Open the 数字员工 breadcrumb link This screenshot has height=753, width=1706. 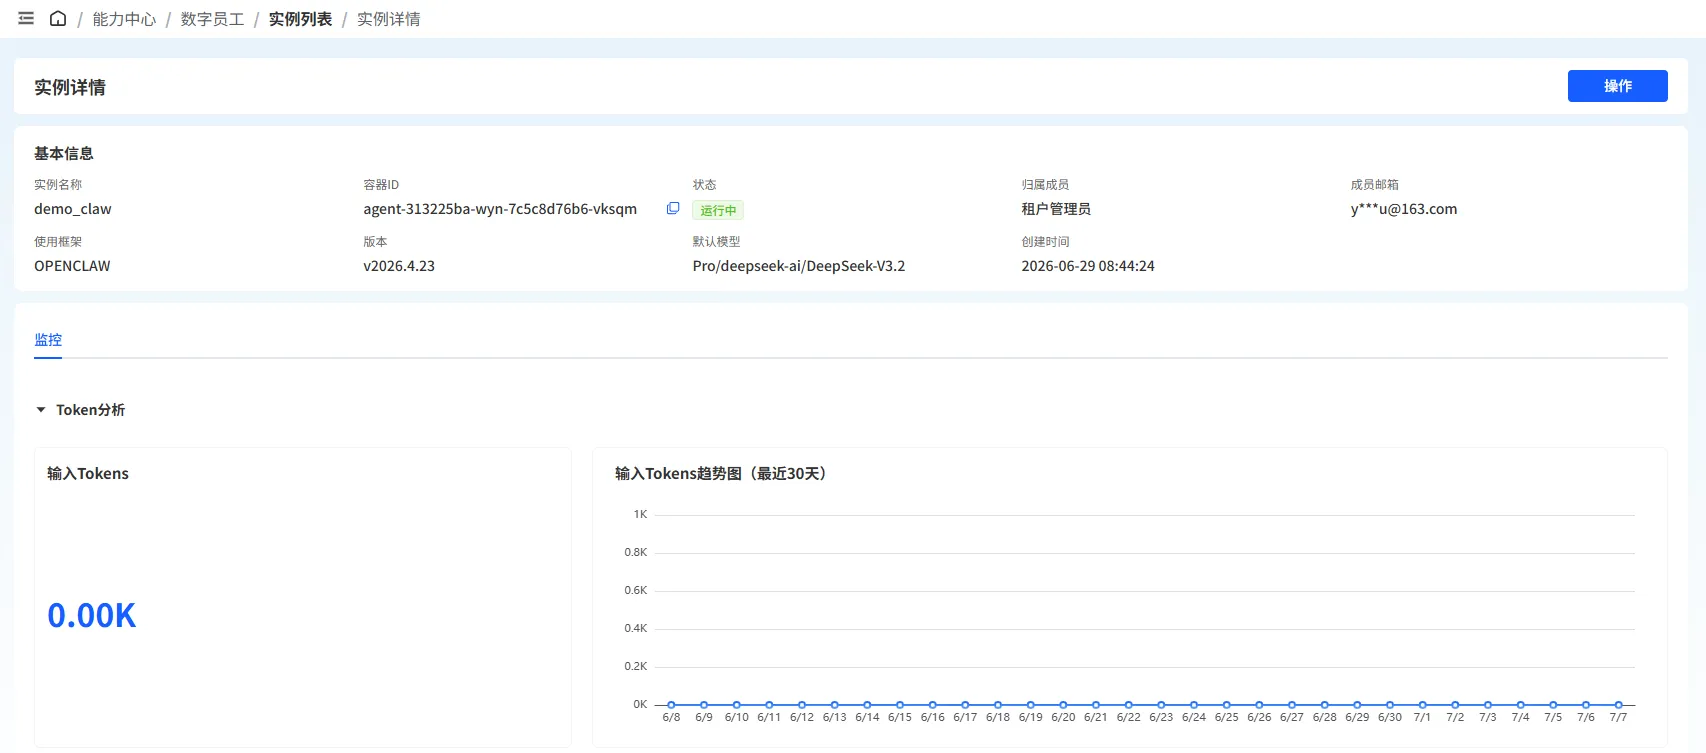pos(212,19)
